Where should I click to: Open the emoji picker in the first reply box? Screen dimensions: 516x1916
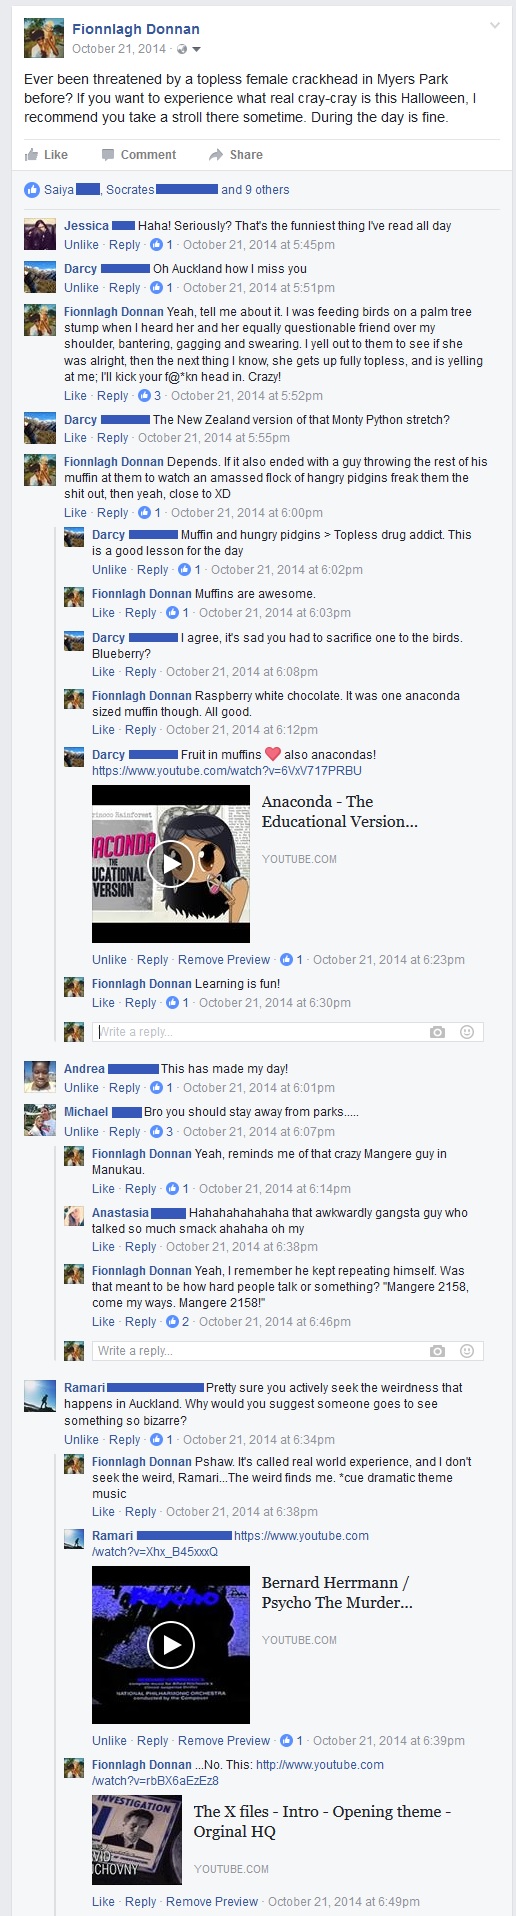pyautogui.click(x=466, y=1032)
